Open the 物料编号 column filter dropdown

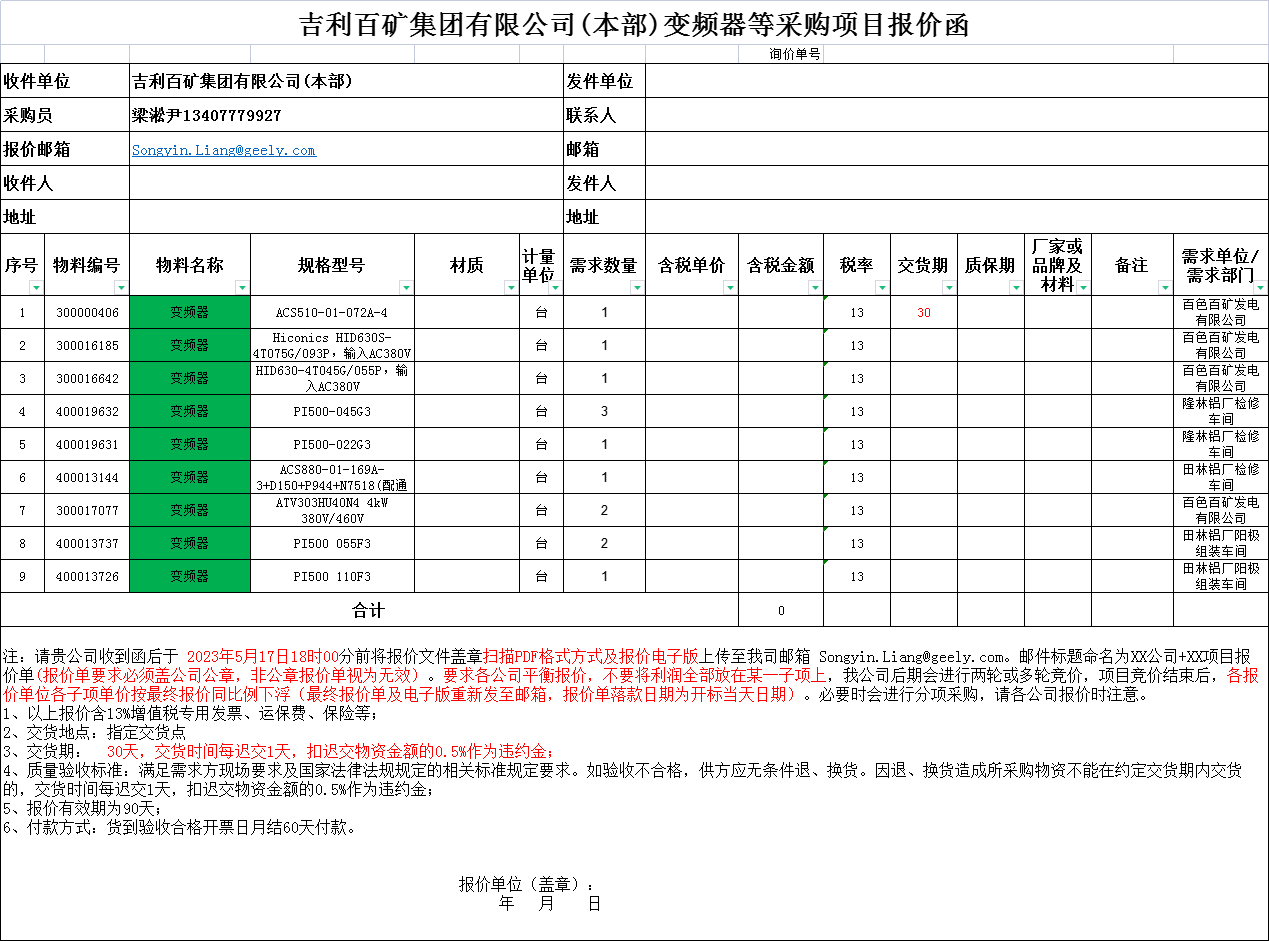[x=122, y=288]
